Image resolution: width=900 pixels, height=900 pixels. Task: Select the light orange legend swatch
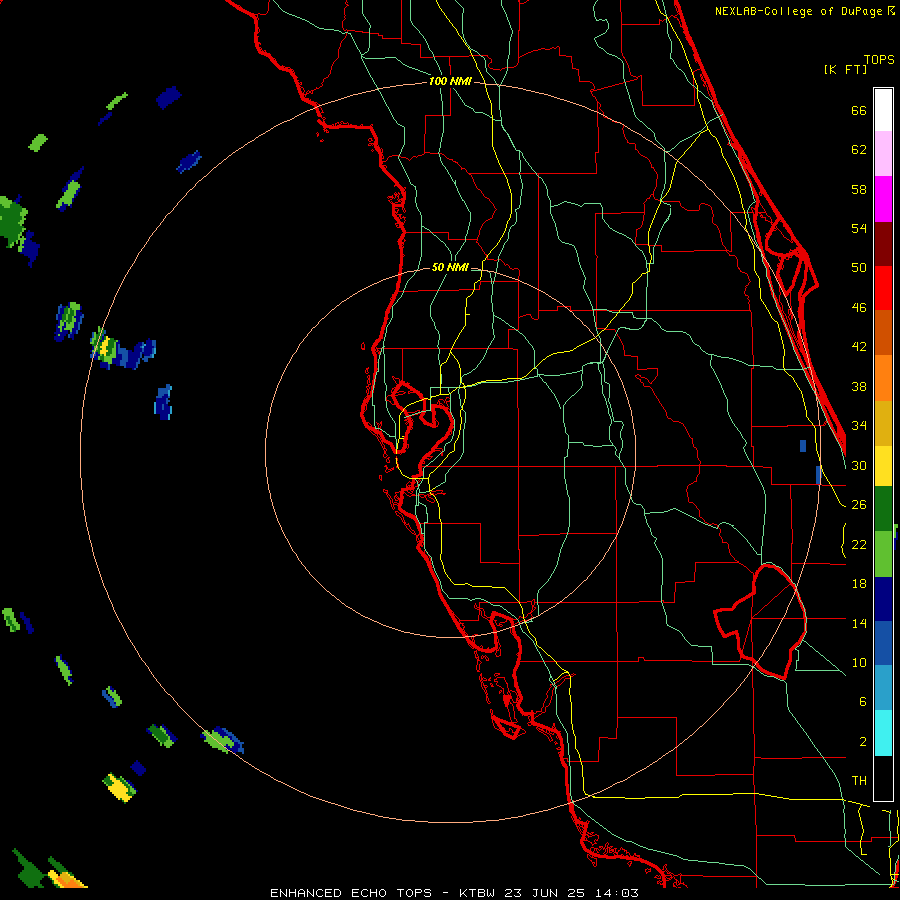click(x=883, y=378)
